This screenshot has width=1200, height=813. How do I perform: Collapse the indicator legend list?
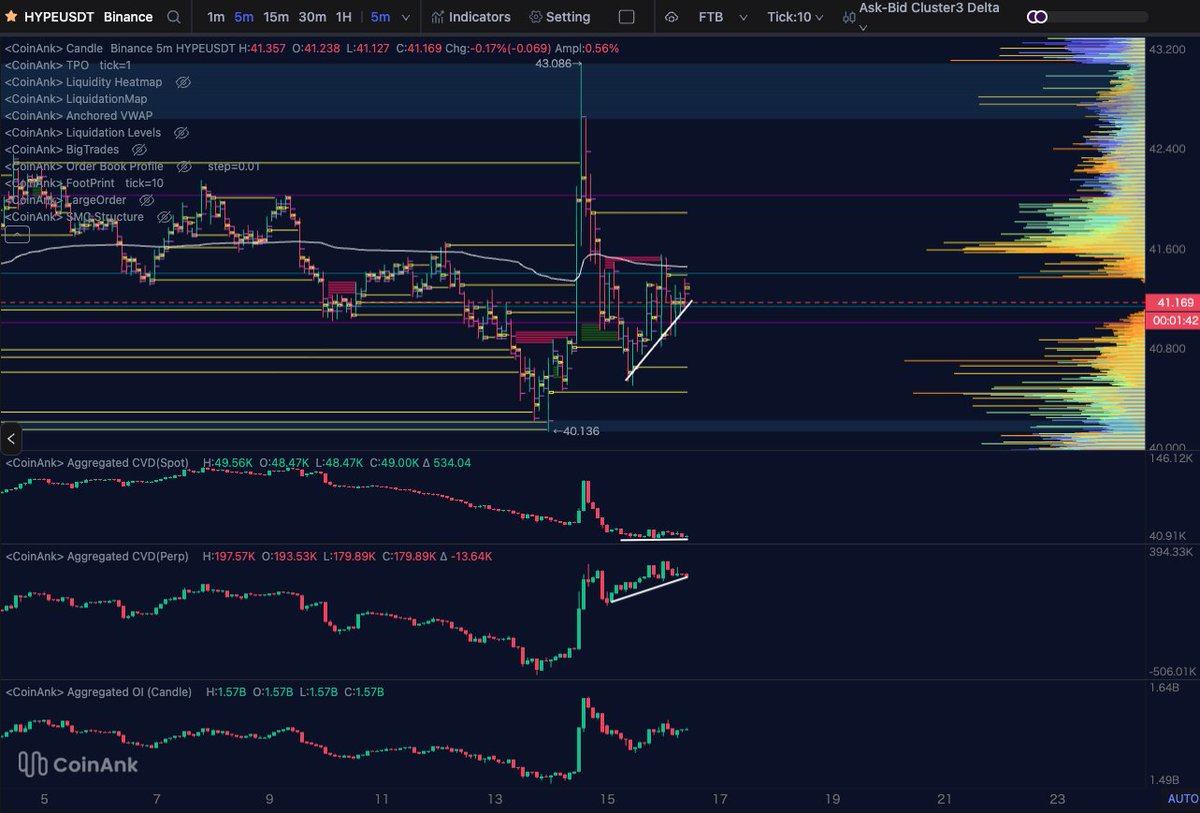coord(16,235)
